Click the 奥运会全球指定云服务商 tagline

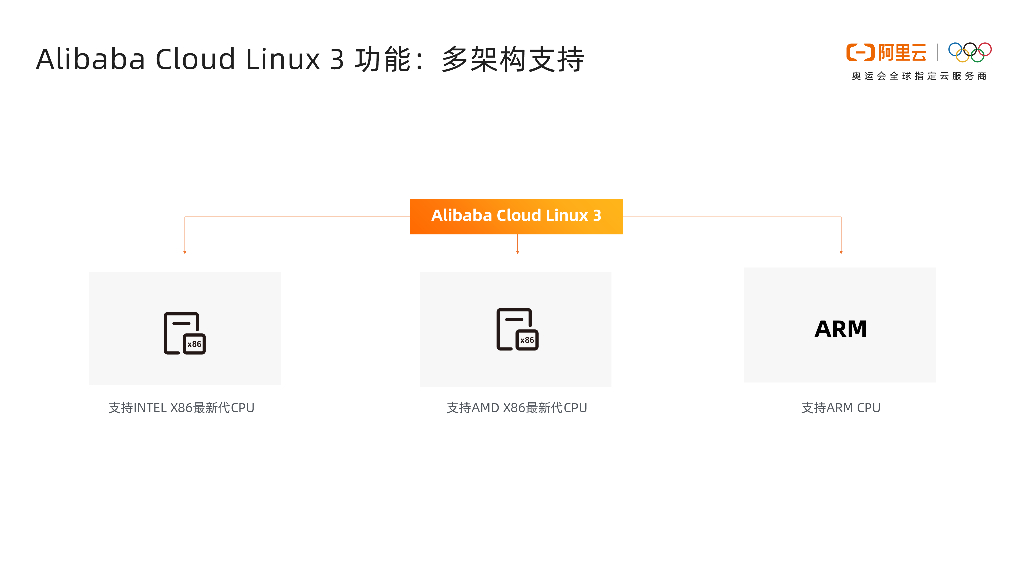[918, 76]
